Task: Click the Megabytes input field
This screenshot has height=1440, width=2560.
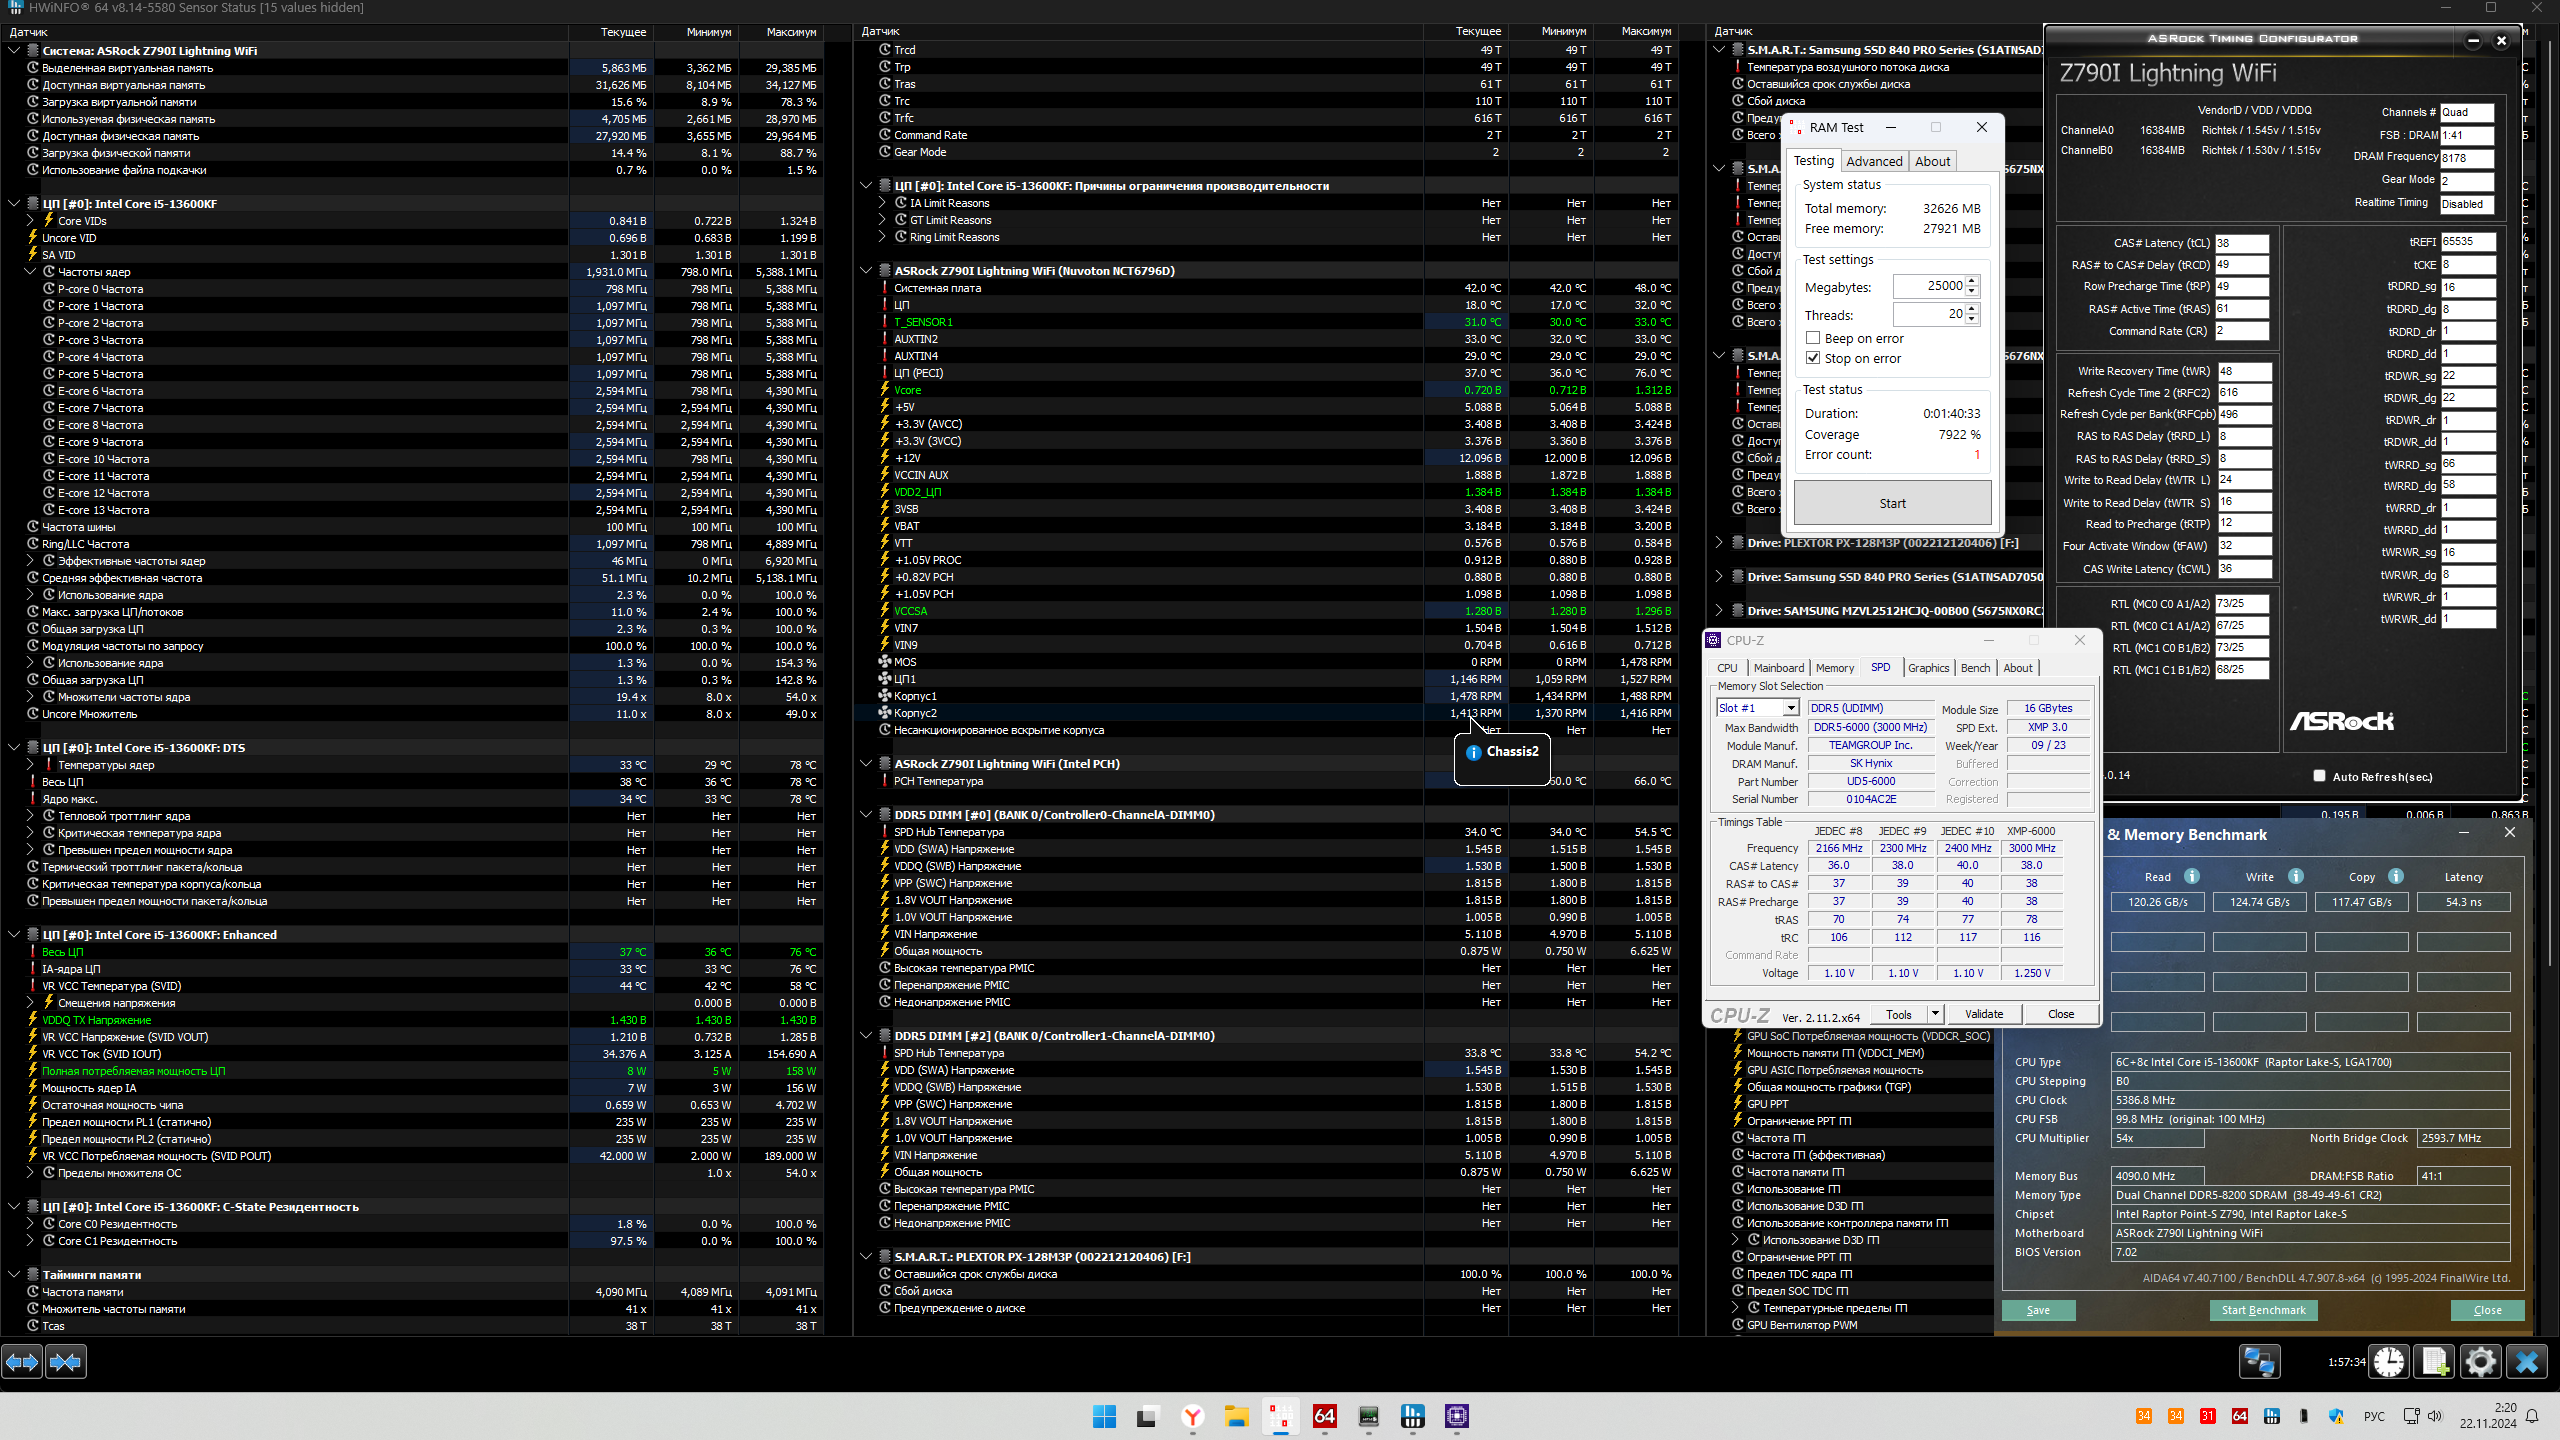Action: click(x=1930, y=286)
